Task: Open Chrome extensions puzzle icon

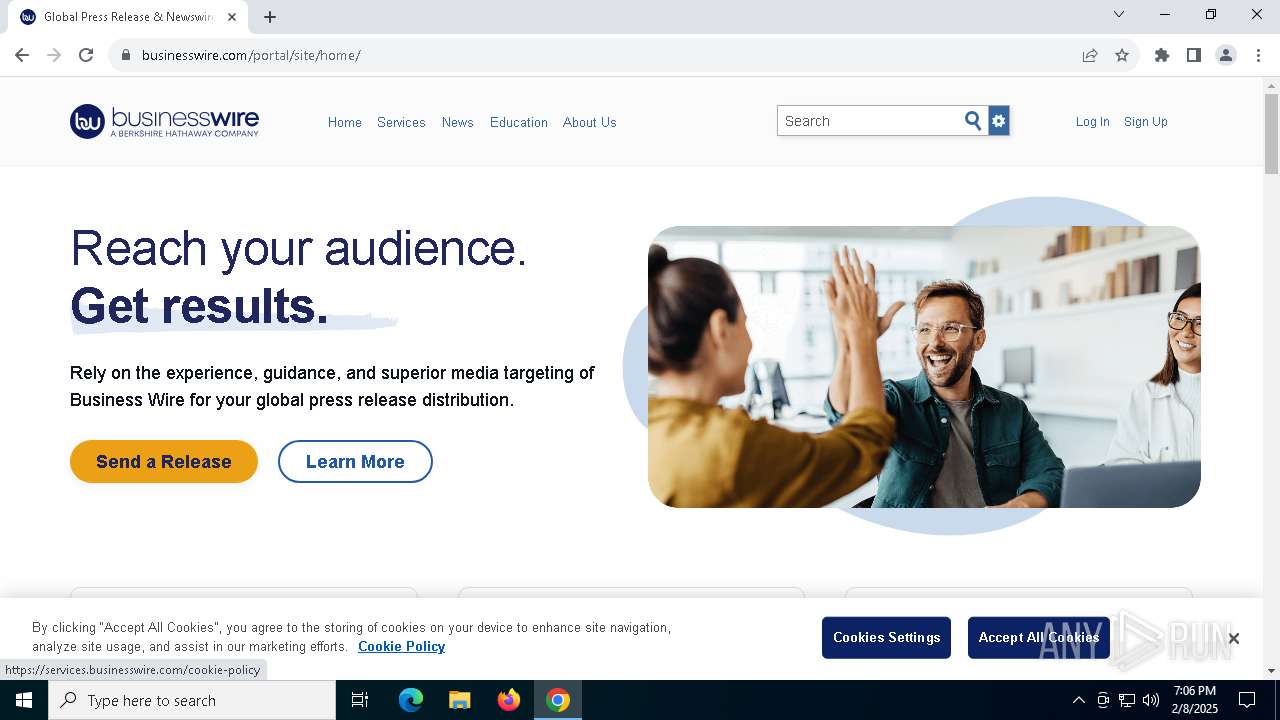Action: (1162, 55)
